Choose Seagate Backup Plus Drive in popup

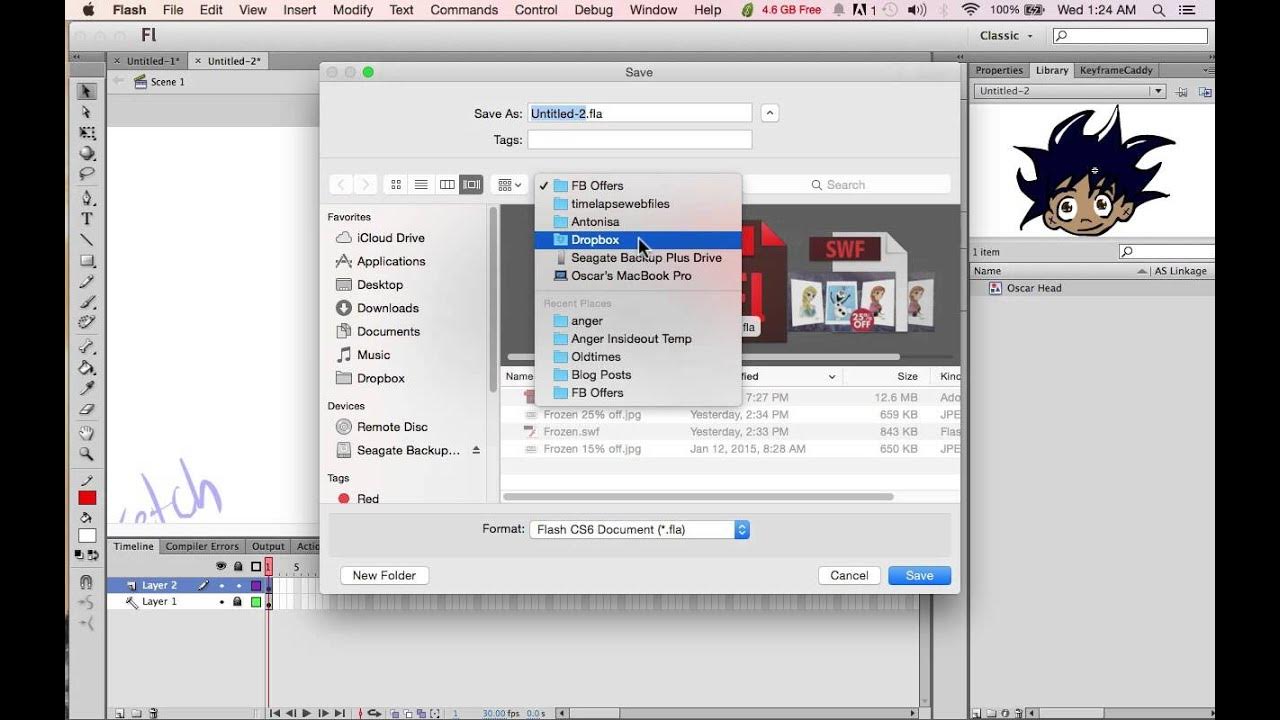point(638,258)
